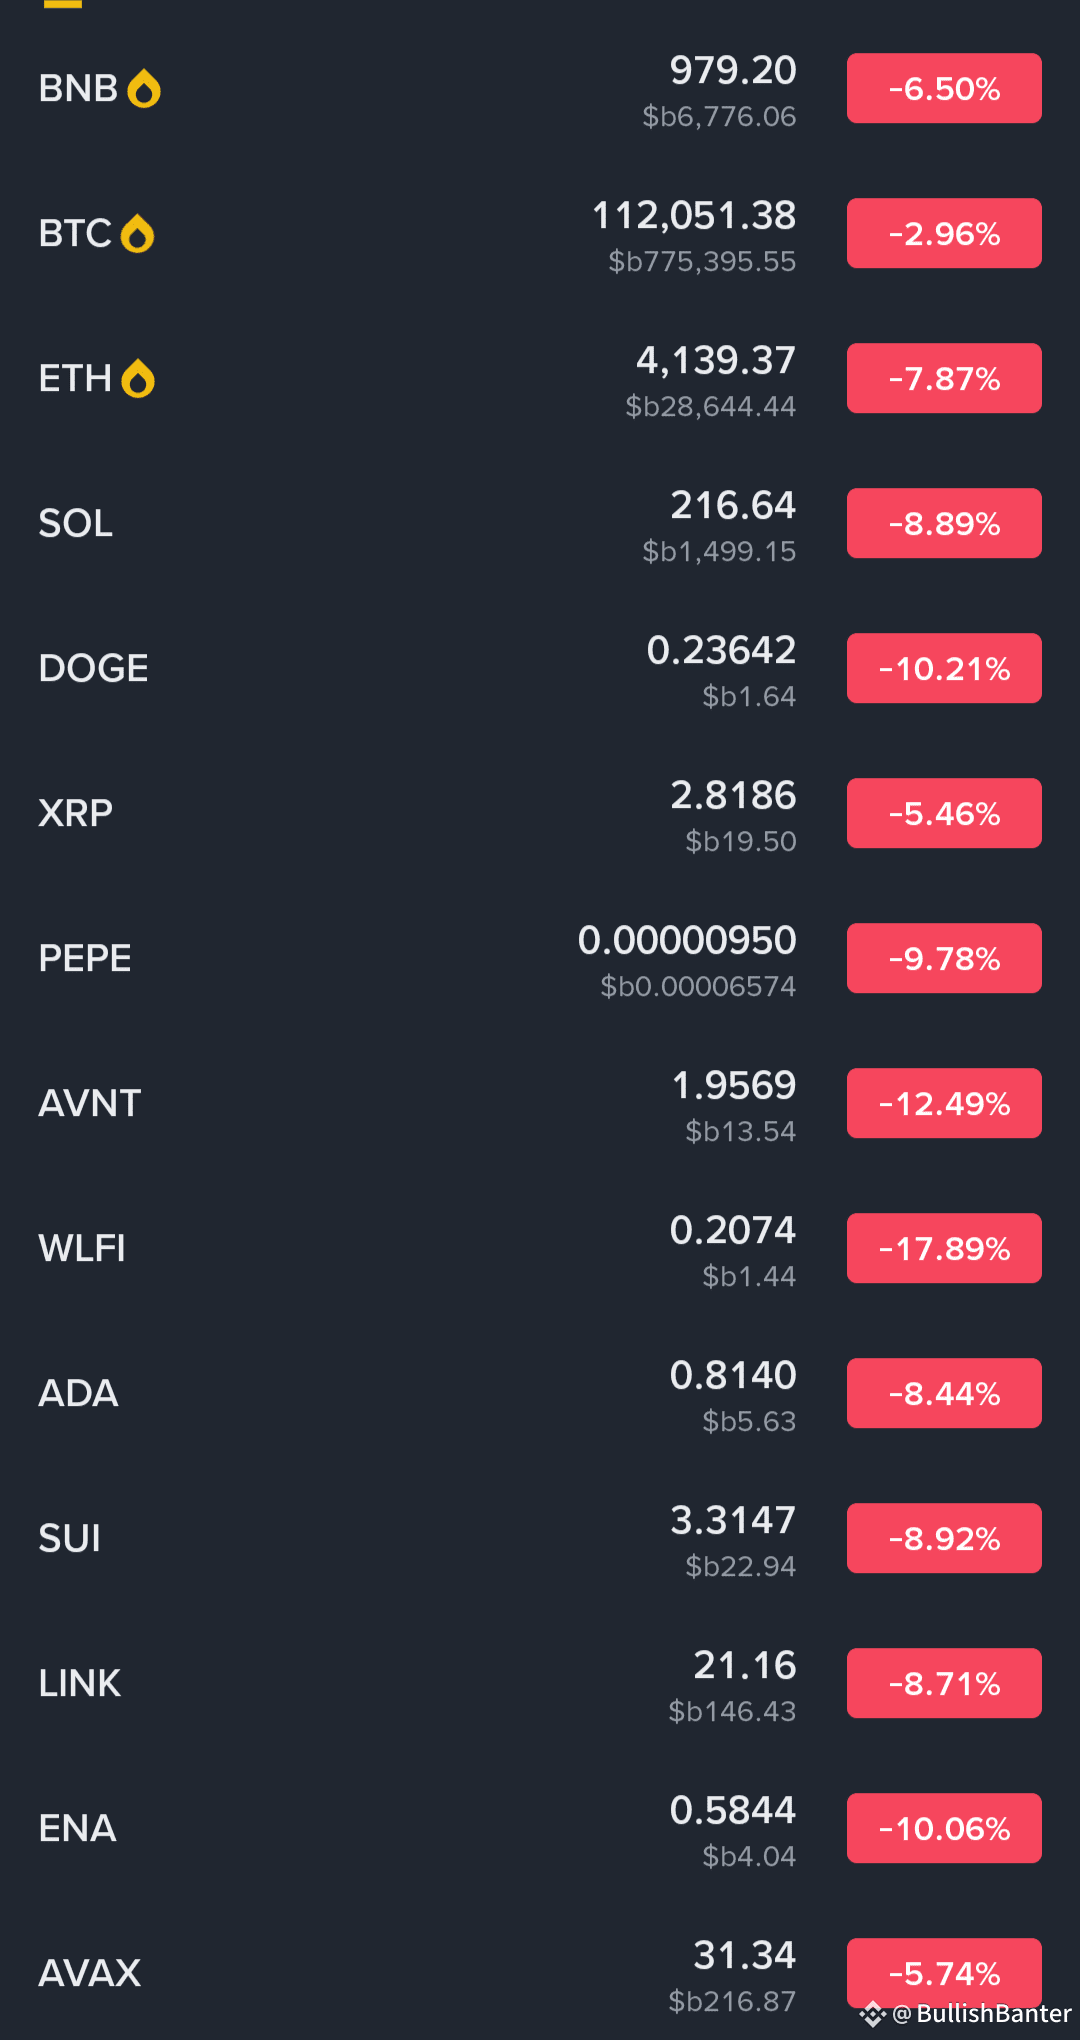The width and height of the screenshot is (1080, 2040).
Task: Select the SUI price 3.3147
Action: click(733, 1520)
